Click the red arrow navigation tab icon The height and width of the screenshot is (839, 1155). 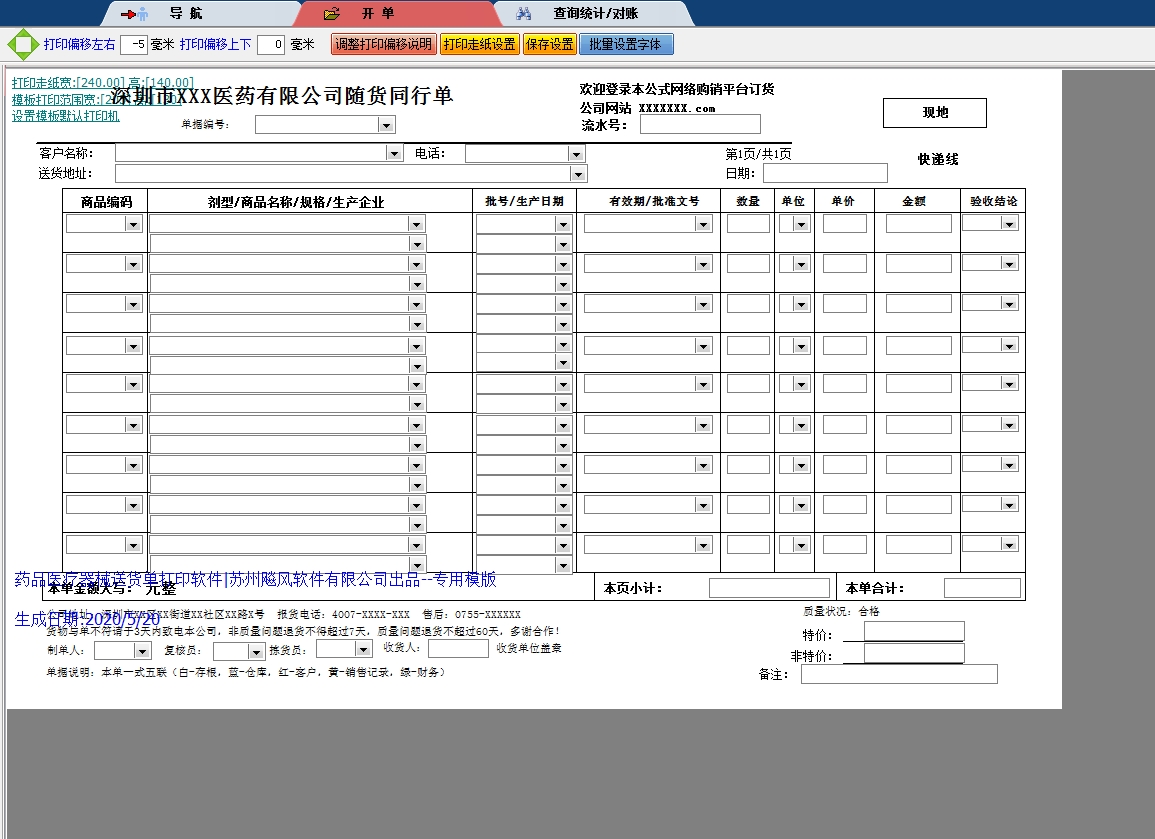click(134, 14)
